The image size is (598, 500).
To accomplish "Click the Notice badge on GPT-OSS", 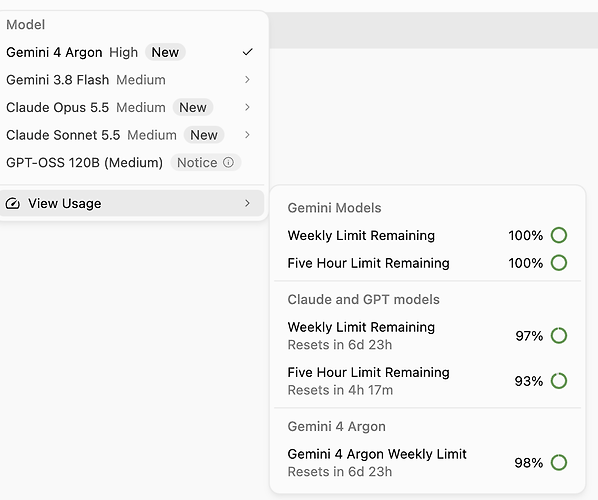I will [206, 162].
